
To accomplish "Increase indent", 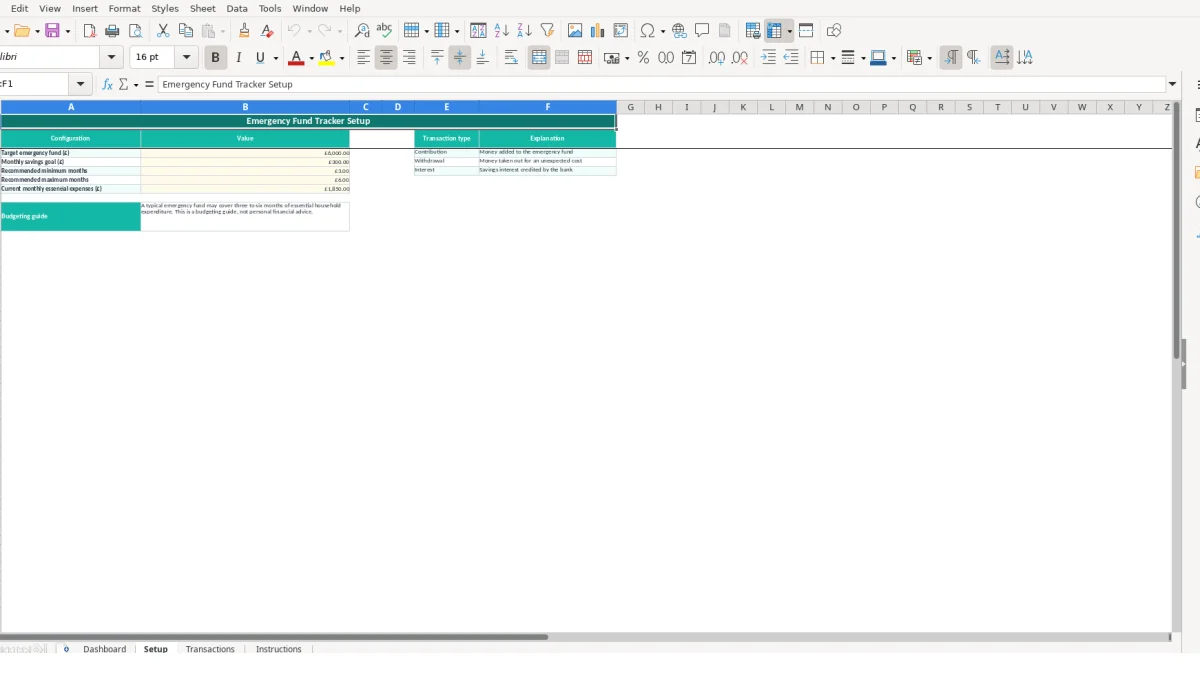I will [x=768, y=58].
